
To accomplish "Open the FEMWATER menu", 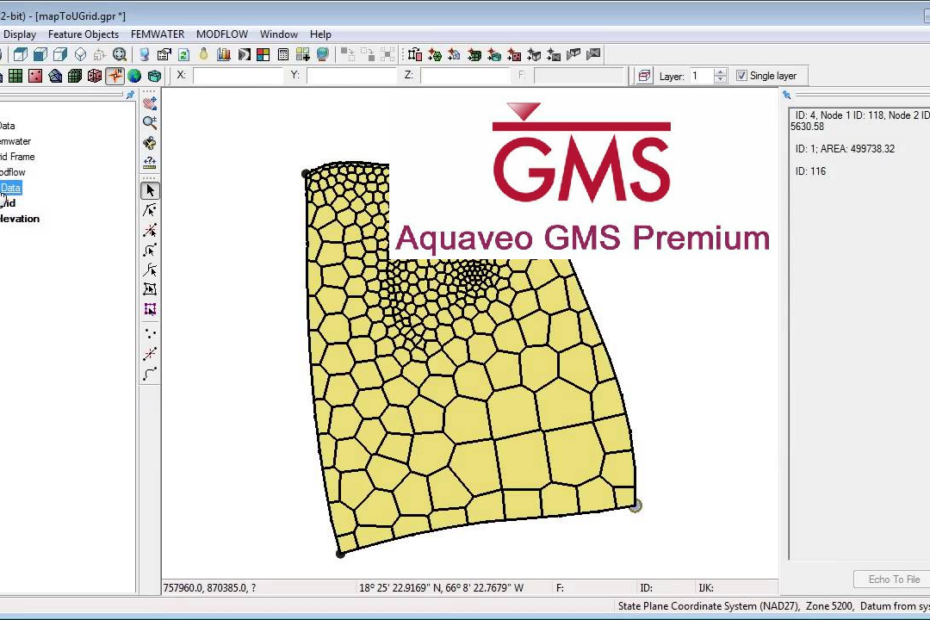I will click(157, 34).
